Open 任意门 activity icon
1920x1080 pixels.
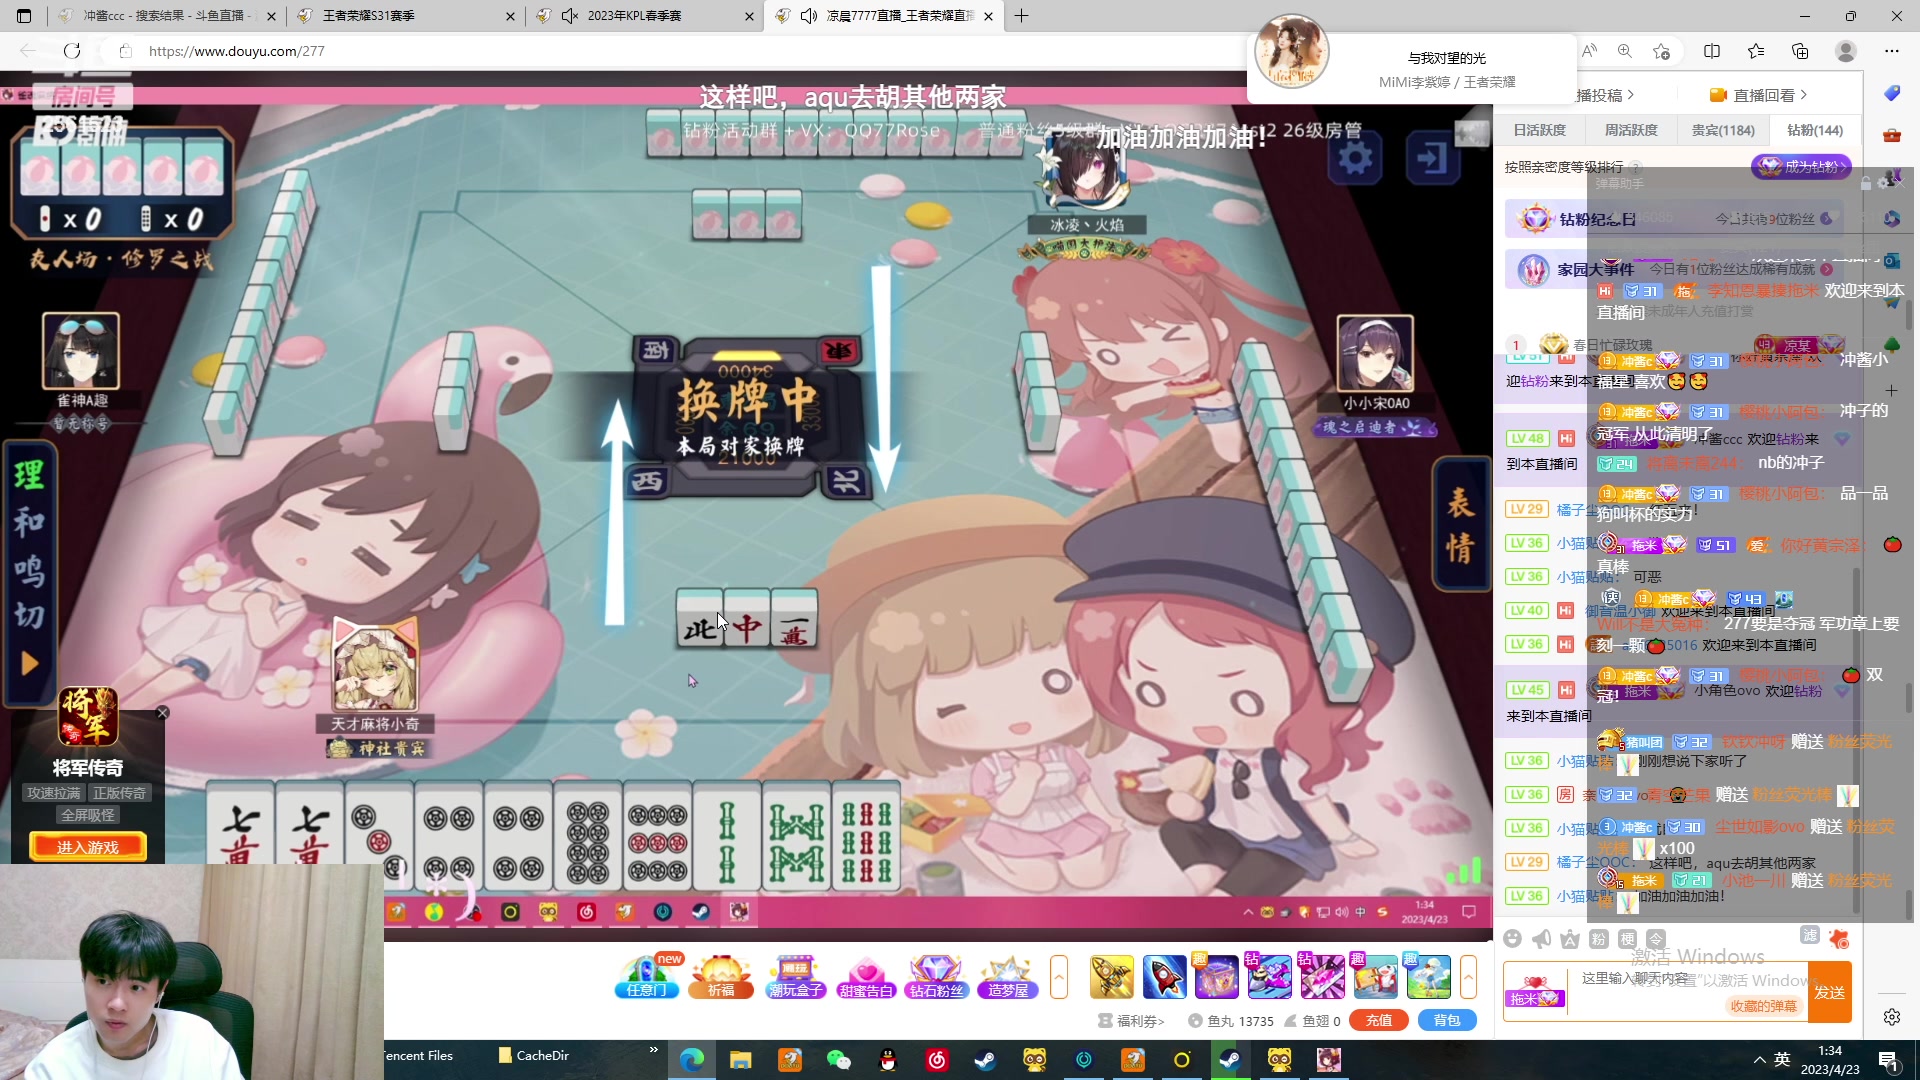click(x=646, y=976)
